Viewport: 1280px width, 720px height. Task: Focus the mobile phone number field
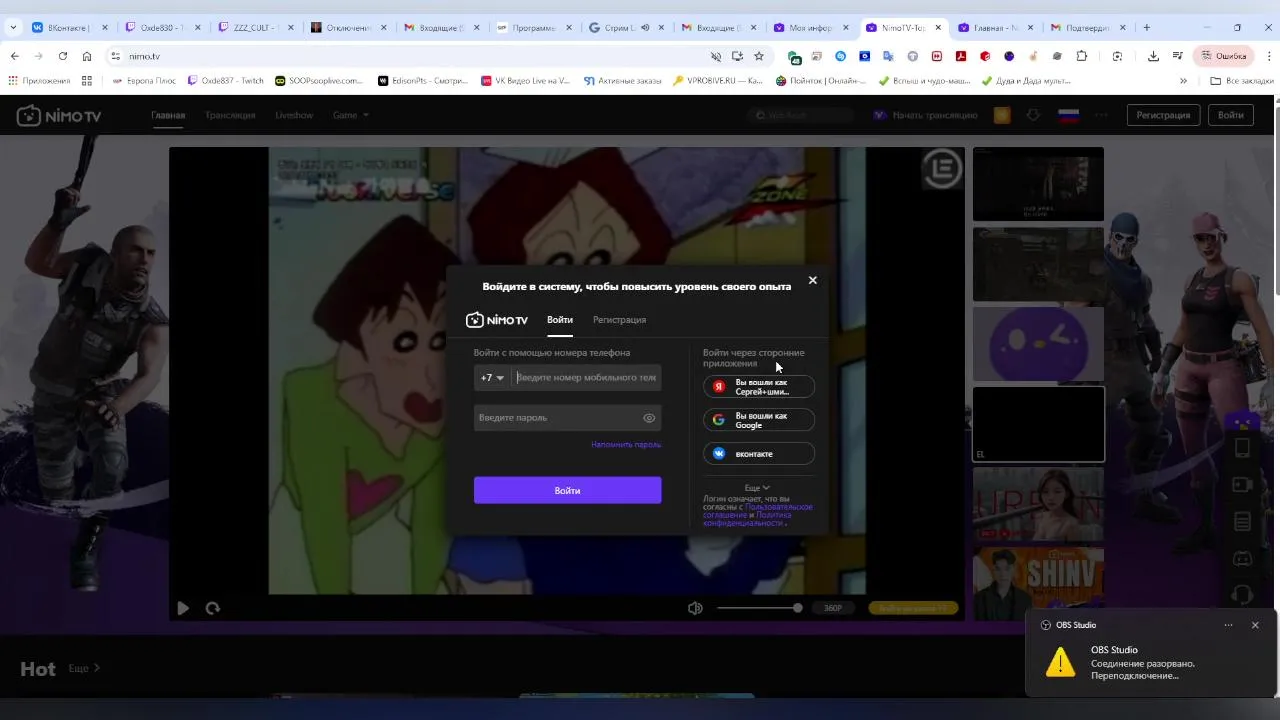point(586,378)
